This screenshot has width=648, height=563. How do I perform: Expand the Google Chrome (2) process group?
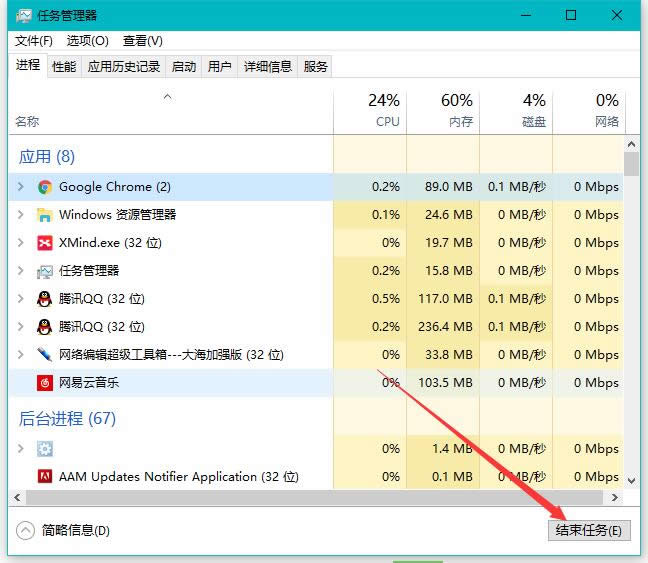[20, 187]
